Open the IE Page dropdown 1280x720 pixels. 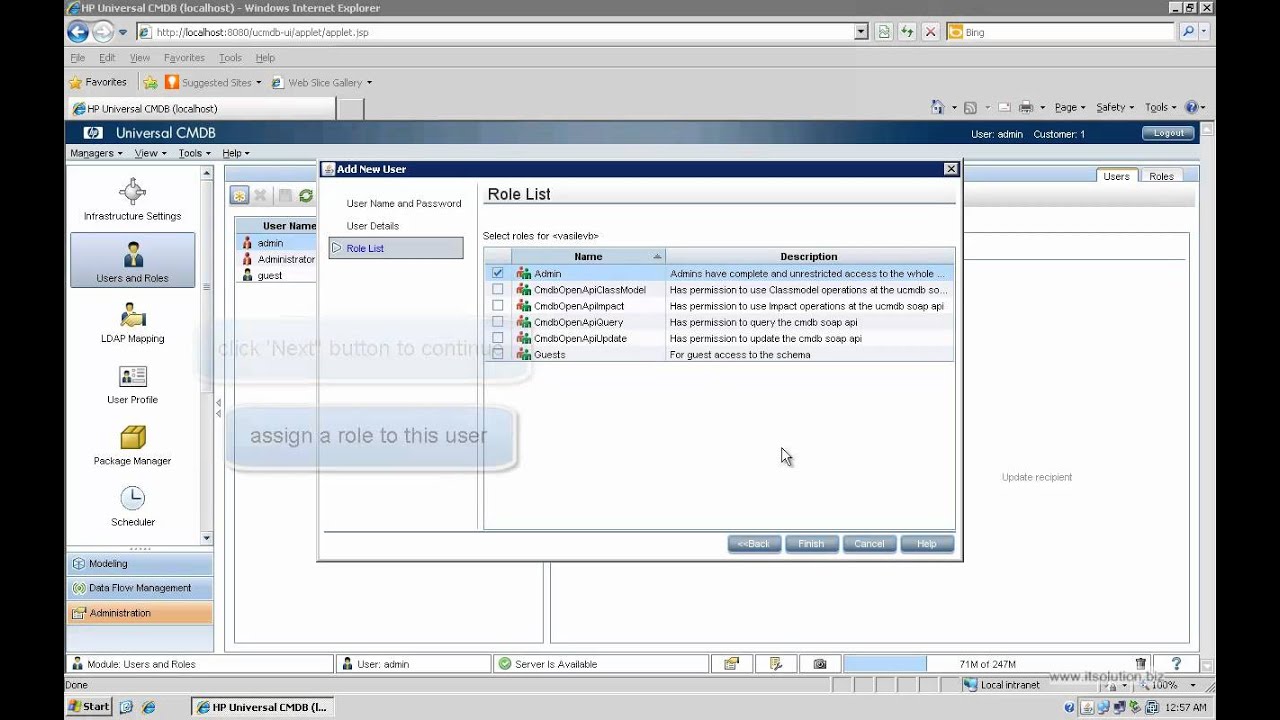pos(1069,107)
